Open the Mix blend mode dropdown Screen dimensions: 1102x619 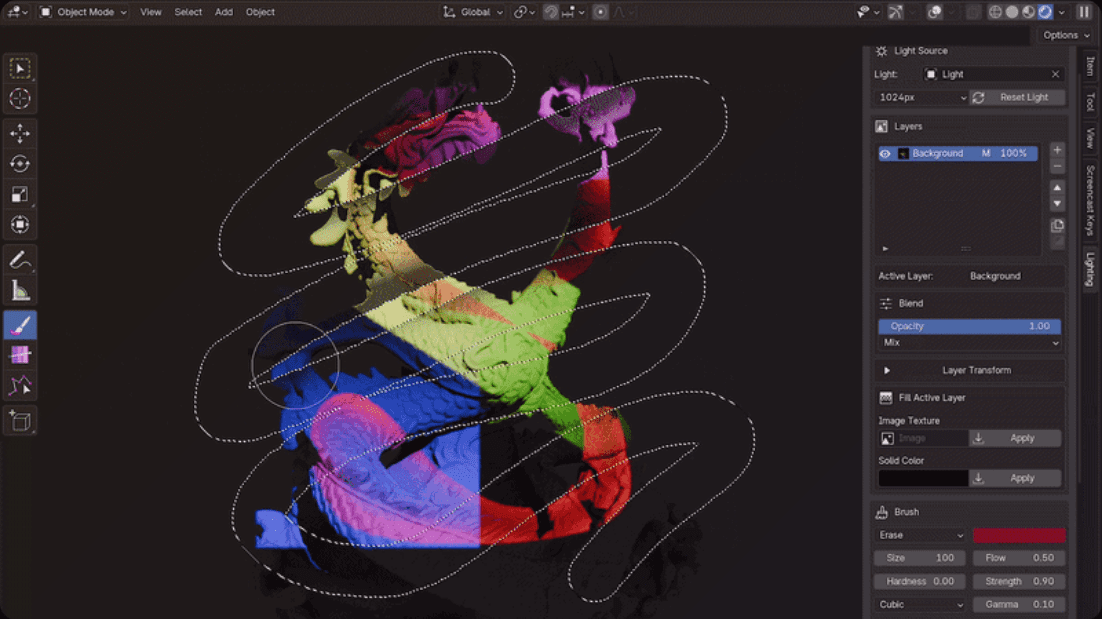(968, 343)
